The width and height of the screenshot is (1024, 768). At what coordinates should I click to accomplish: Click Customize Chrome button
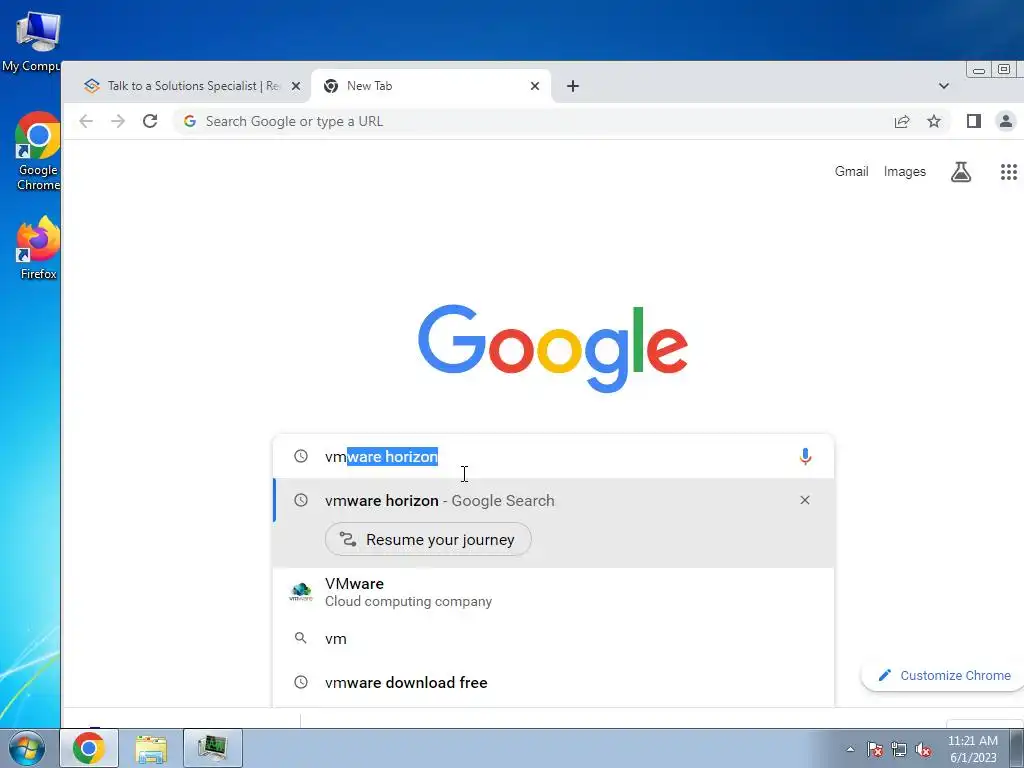944,676
